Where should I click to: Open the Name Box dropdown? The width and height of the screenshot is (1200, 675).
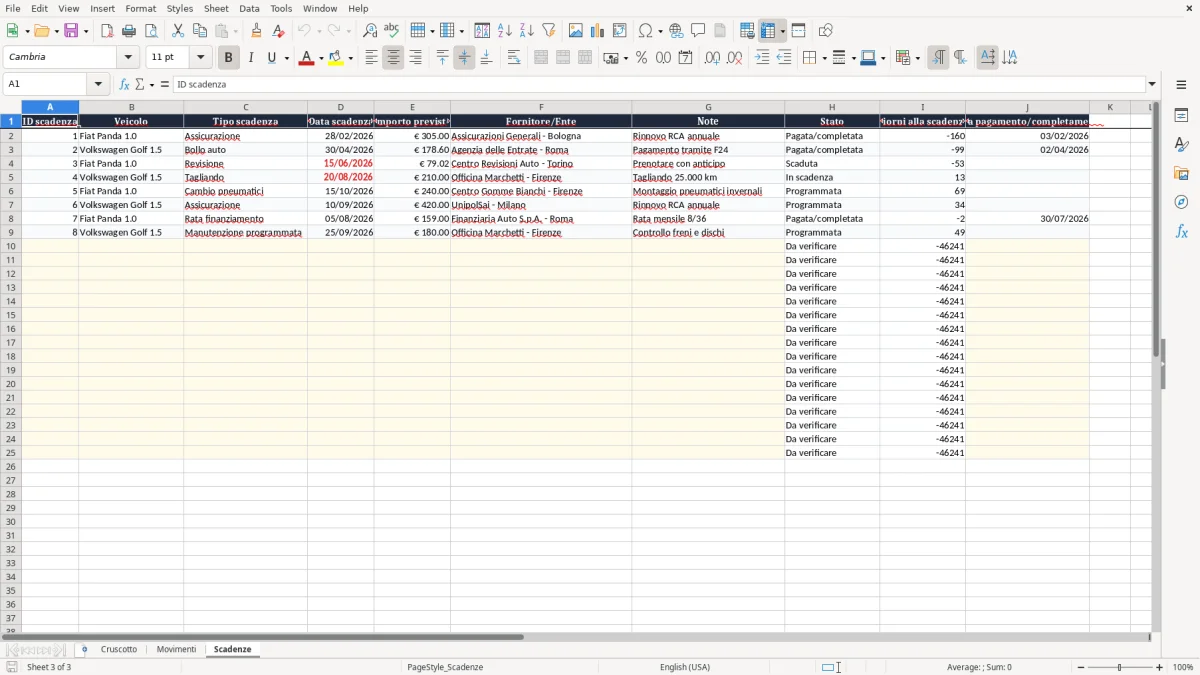click(98, 85)
